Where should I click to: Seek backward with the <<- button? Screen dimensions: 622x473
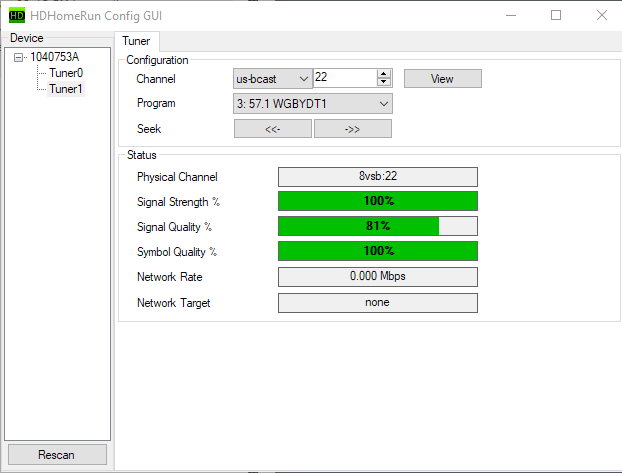click(x=272, y=129)
